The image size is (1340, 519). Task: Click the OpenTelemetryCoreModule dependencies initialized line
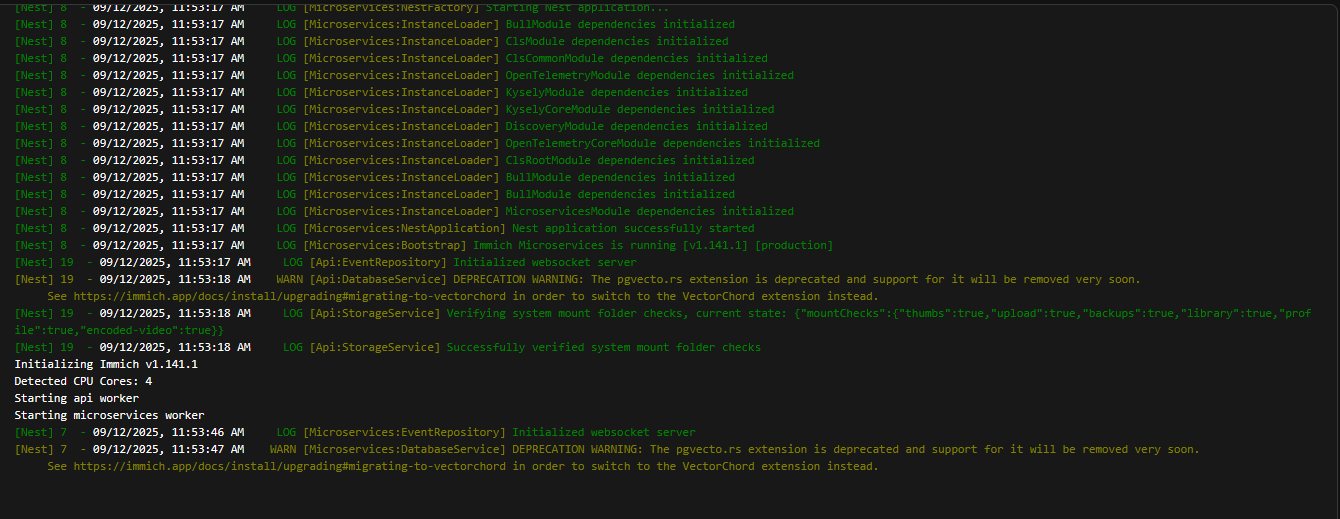(662, 143)
